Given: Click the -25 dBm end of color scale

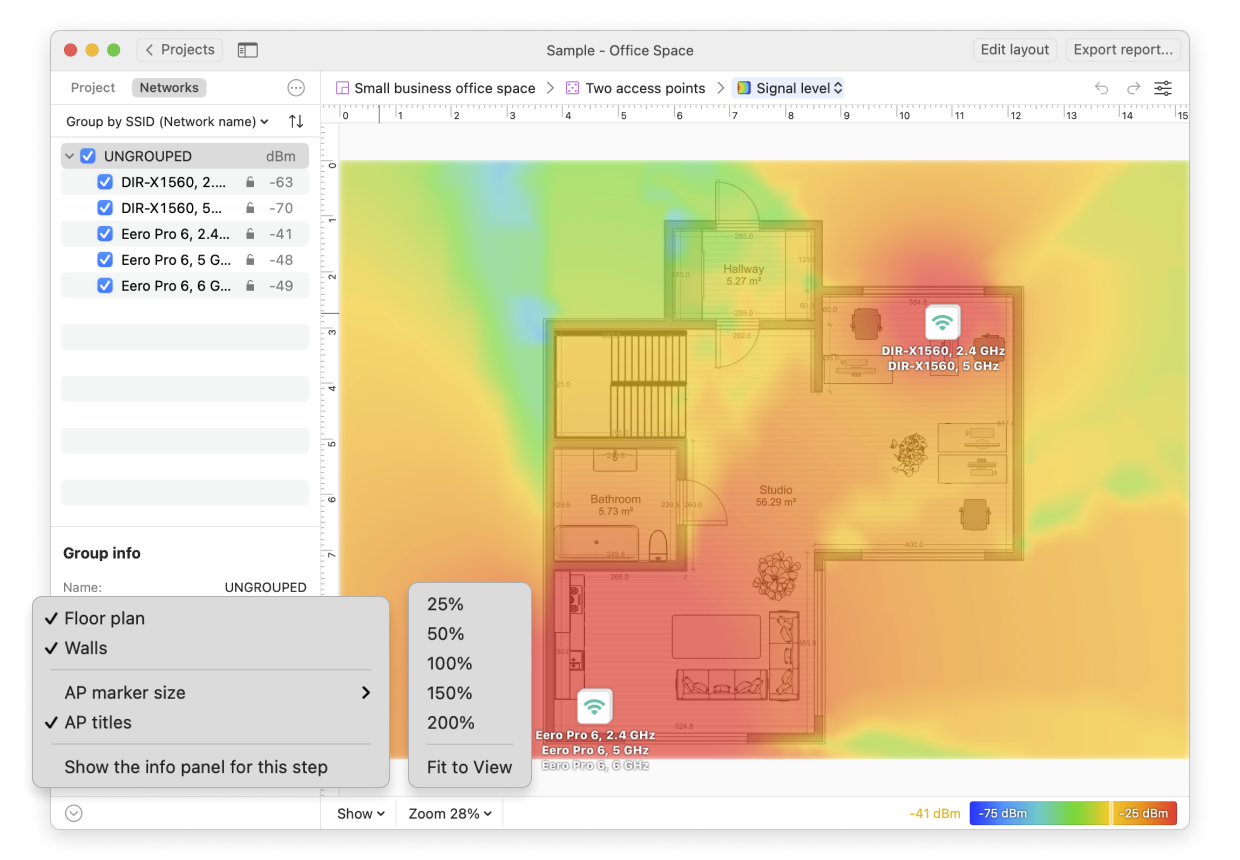Looking at the screenshot, I should [1143, 813].
